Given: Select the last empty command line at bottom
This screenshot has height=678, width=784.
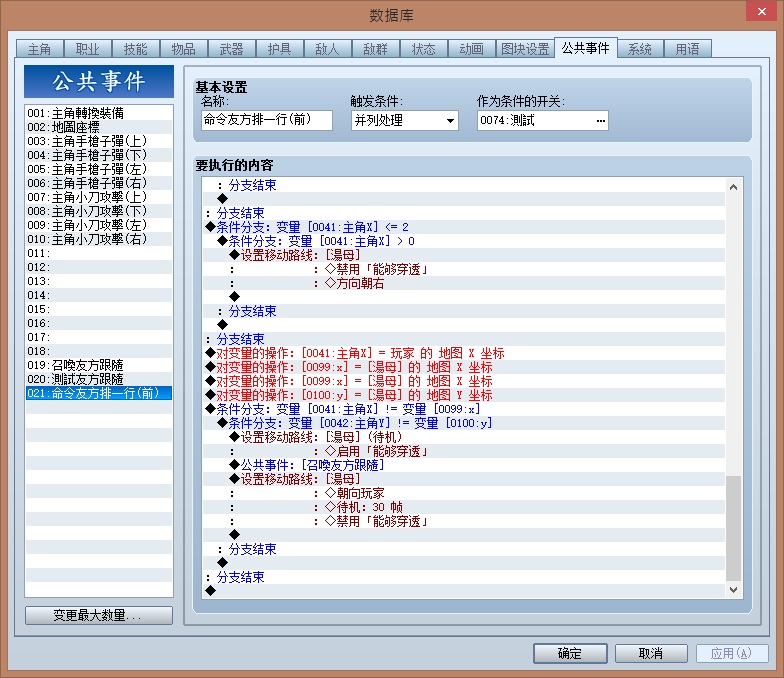Looking at the screenshot, I should click(464, 591).
